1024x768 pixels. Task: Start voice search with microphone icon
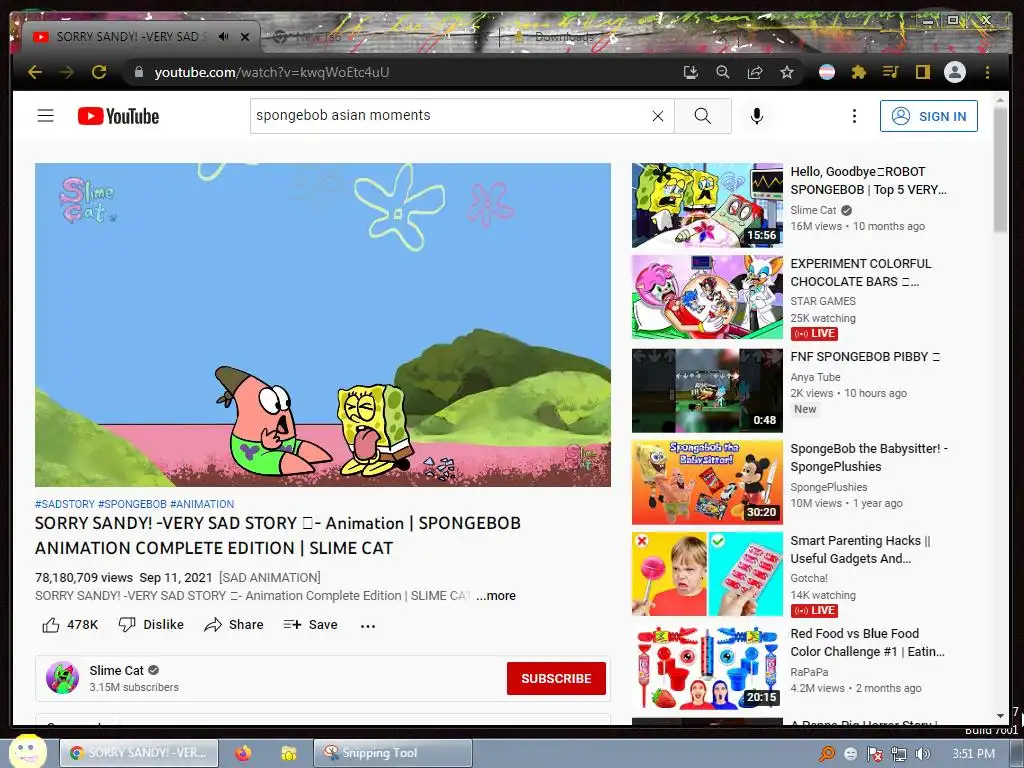coord(756,116)
